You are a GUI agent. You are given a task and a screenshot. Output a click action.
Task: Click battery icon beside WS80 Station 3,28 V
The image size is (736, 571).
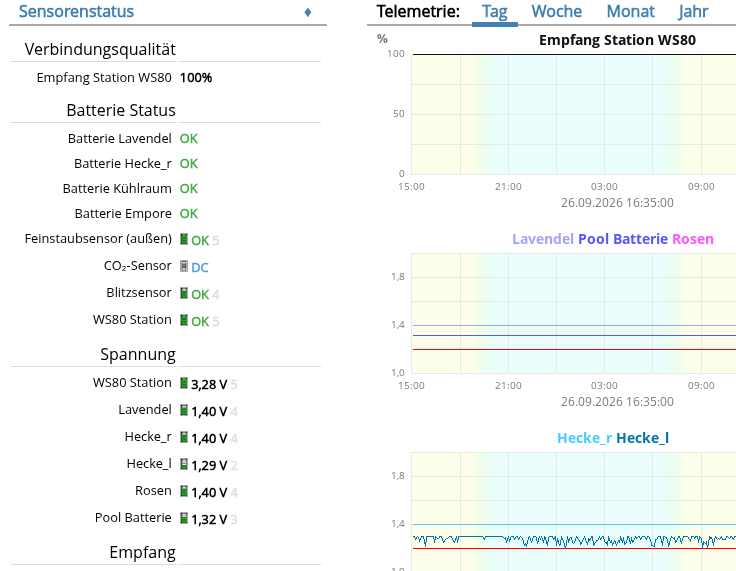(184, 383)
